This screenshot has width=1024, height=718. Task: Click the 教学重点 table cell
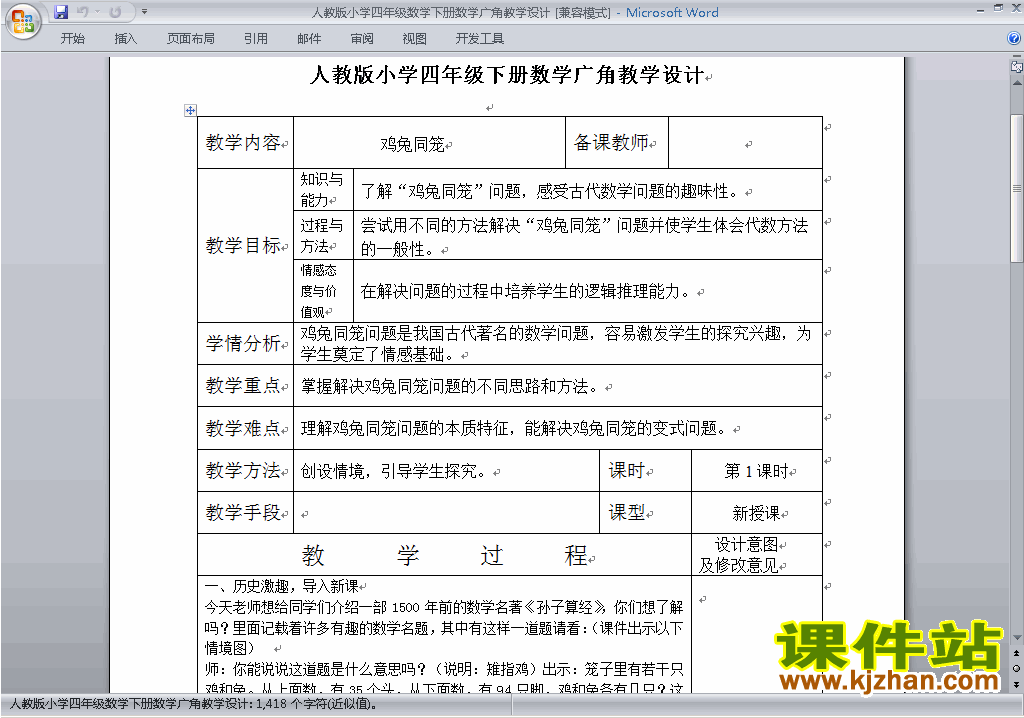point(246,385)
